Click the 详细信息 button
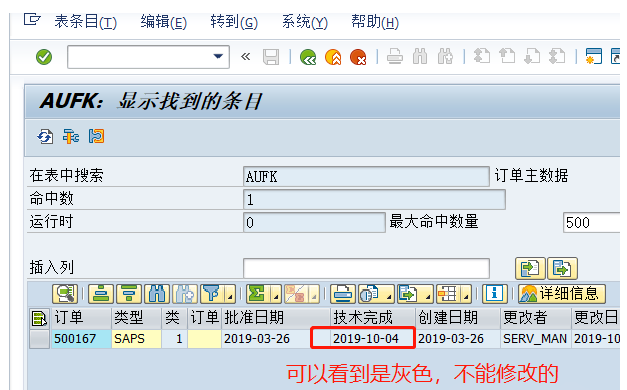 (x=562, y=294)
